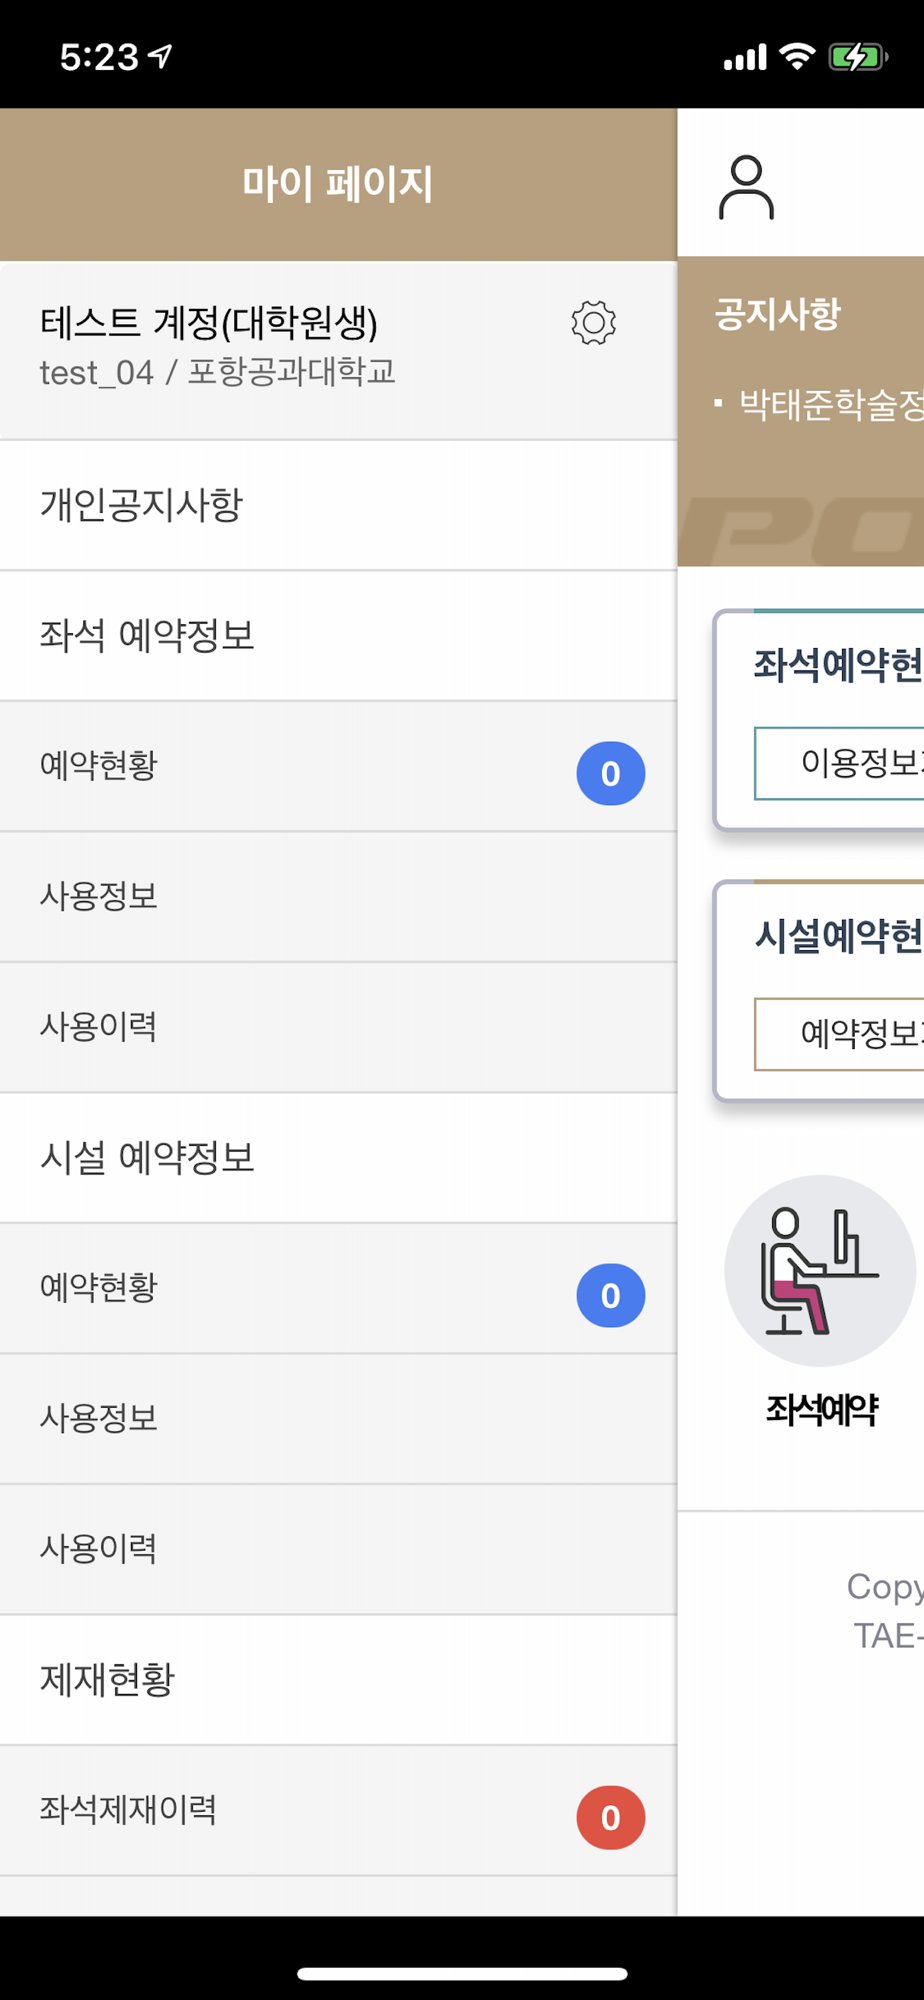Tap the user profile icon
This screenshot has height=2000, width=924.
point(746,187)
